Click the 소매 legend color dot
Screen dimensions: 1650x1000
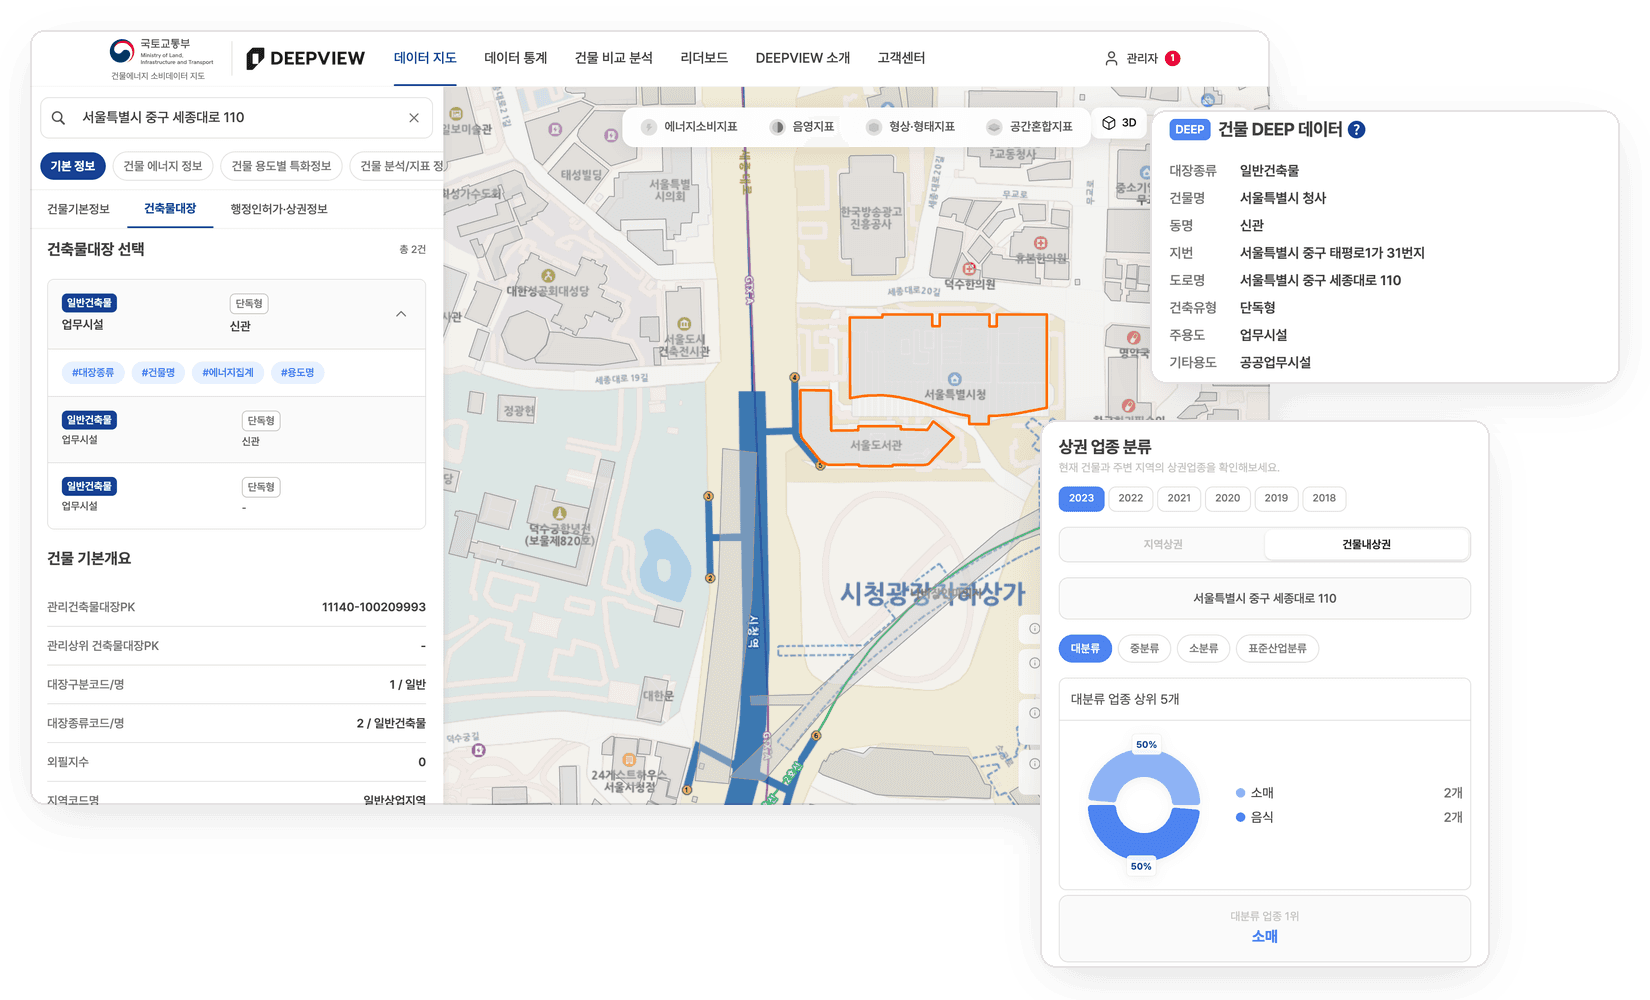pyautogui.click(x=1240, y=793)
